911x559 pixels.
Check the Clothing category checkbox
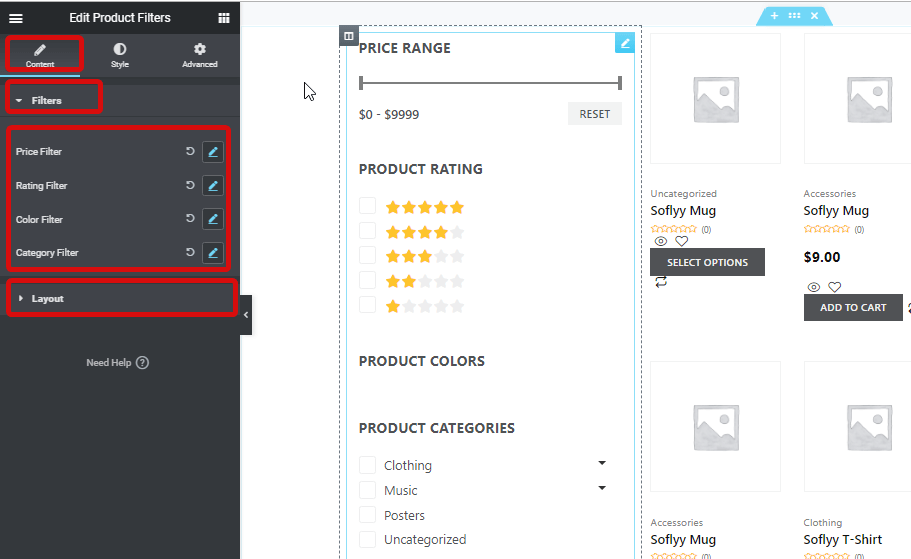coord(367,465)
